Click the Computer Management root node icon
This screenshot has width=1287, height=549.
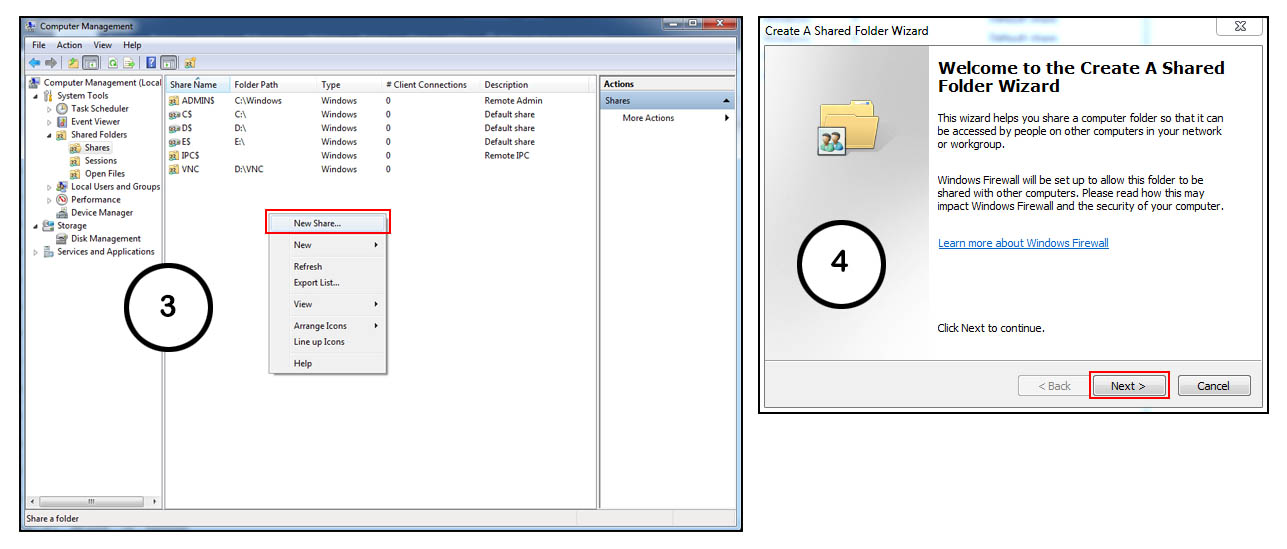(x=35, y=82)
